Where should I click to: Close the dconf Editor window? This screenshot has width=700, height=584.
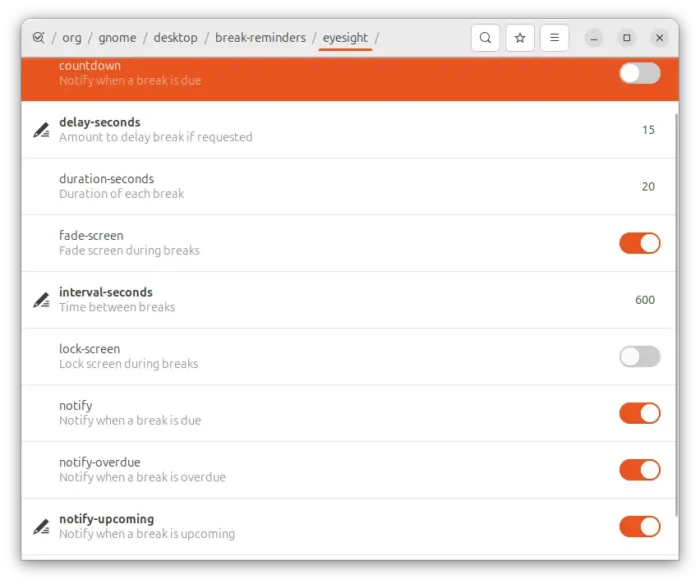pos(659,38)
